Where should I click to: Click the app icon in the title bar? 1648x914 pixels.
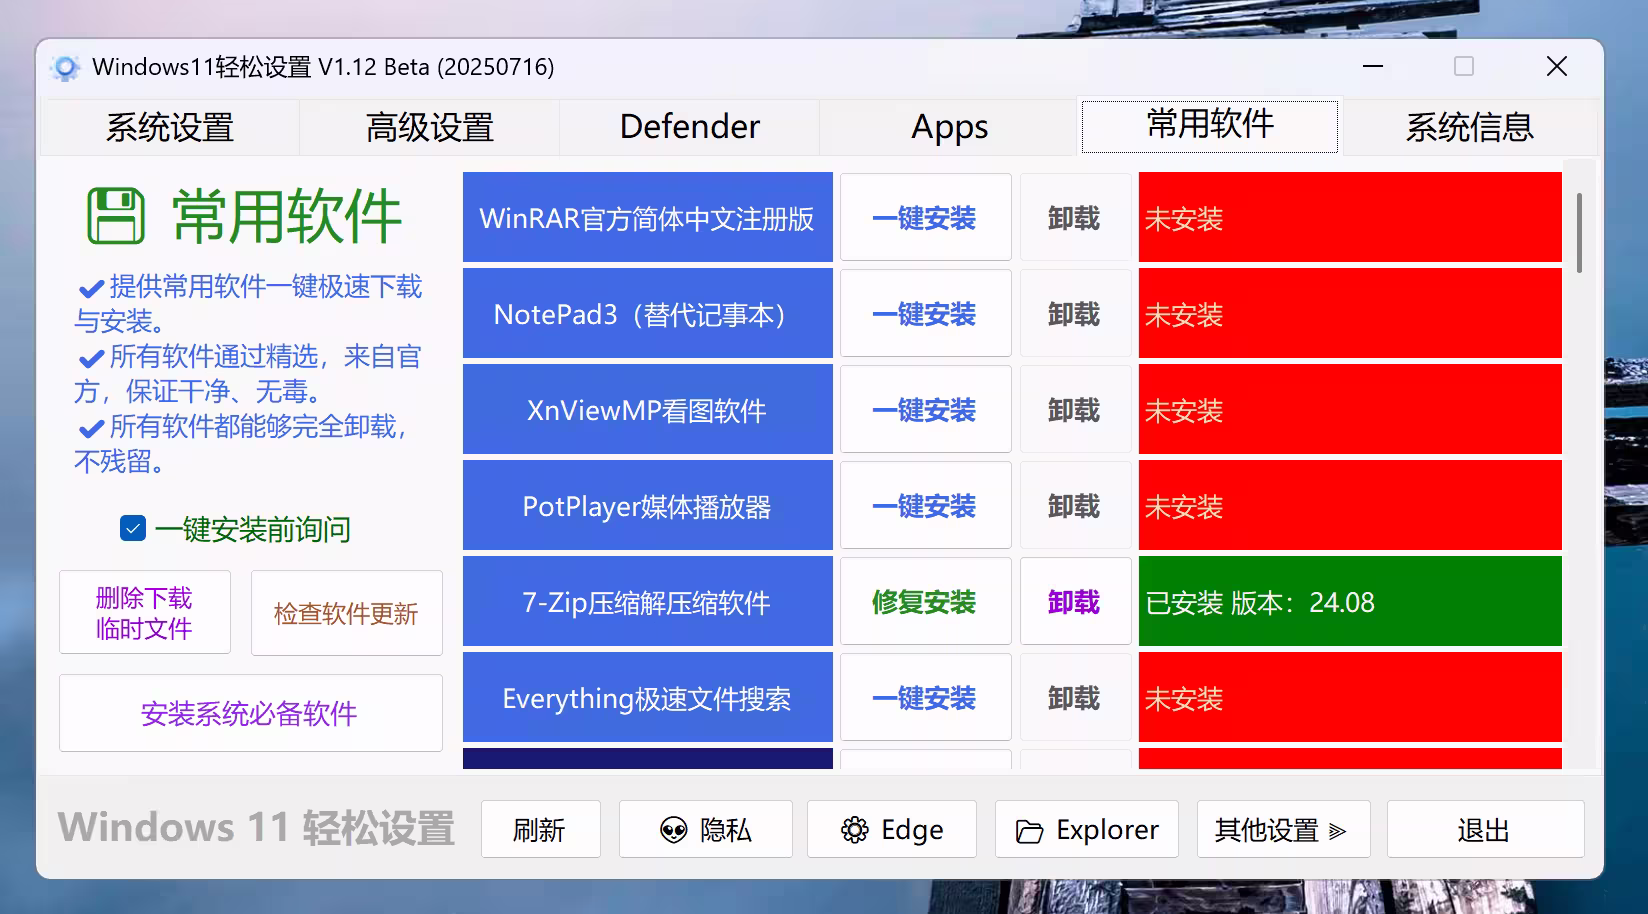(x=65, y=68)
